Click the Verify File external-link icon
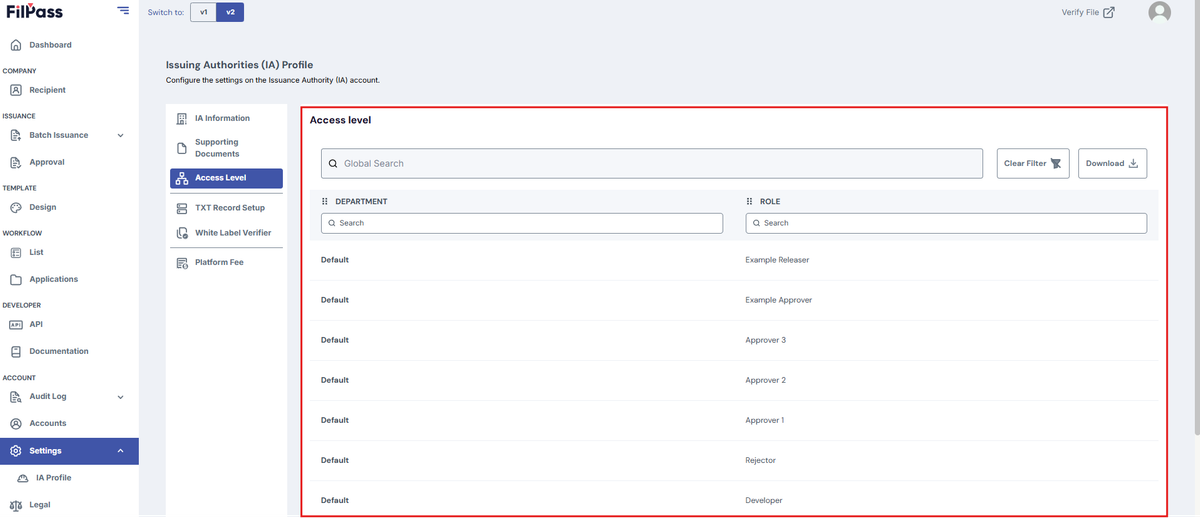1200x518 pixels. point(1109,12)
